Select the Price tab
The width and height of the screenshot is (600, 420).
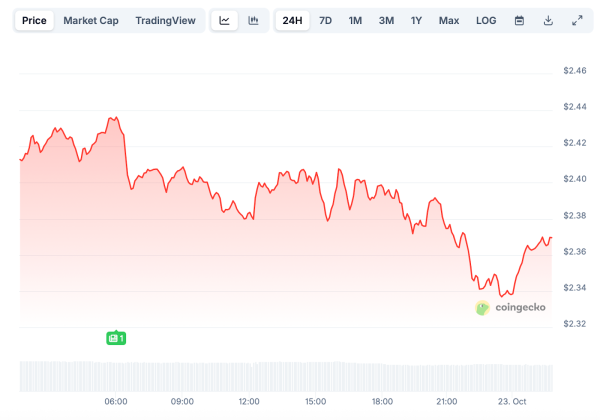pos(34,20)
